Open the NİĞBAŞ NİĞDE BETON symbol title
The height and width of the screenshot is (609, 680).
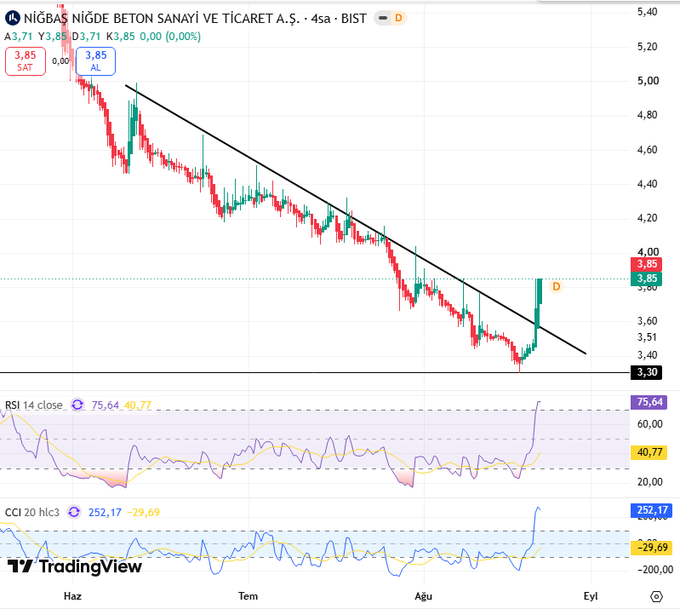(x=195, y=18)
